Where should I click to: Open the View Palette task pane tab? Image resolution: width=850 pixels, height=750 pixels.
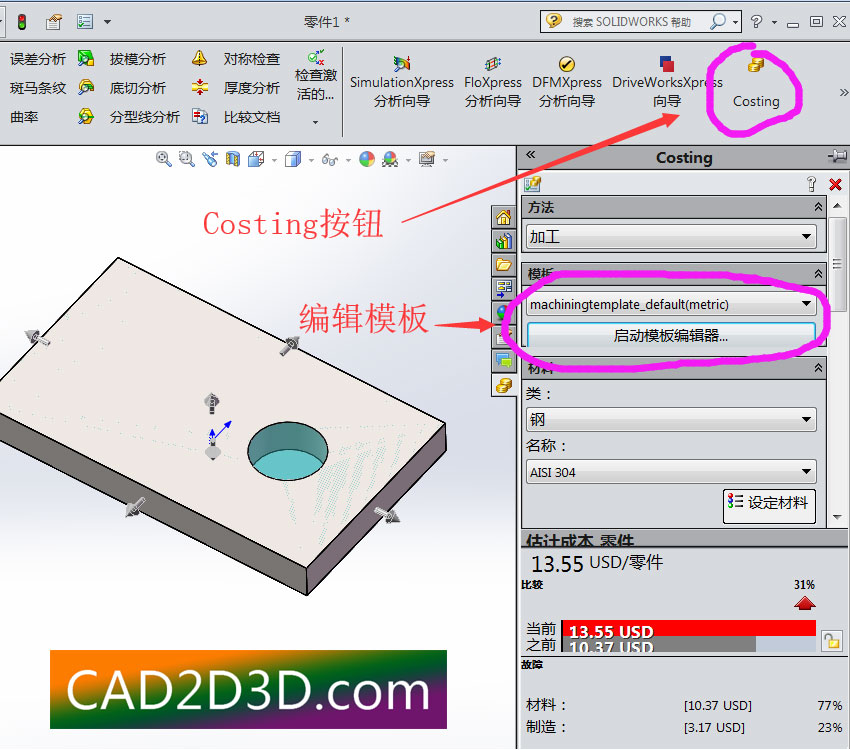pyautogui.click(x=504, y=288)
